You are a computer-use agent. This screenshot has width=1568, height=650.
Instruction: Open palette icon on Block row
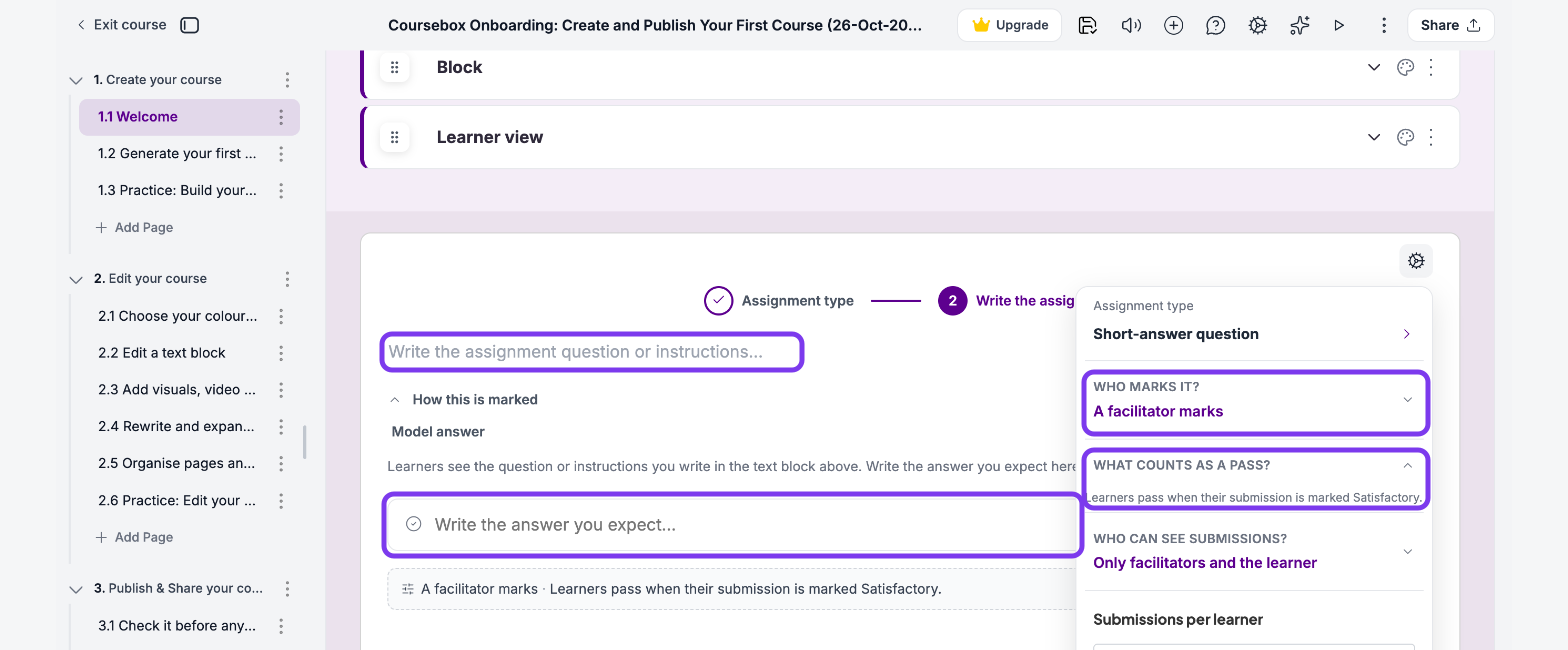[1405, 67]
